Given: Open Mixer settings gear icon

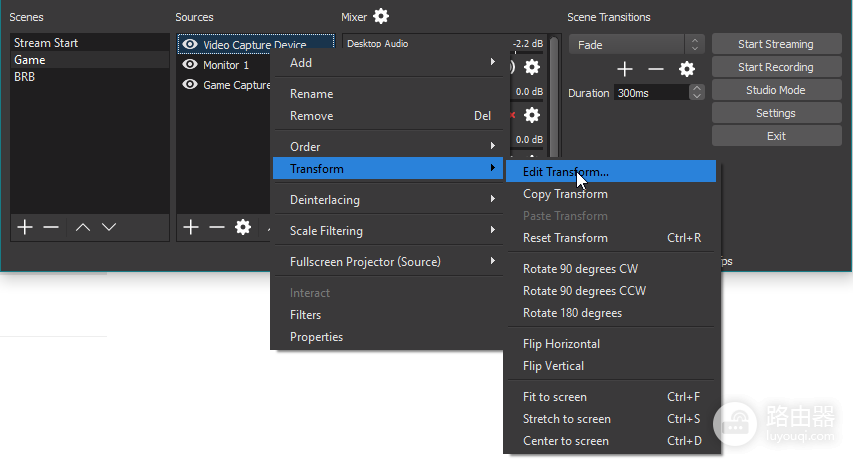Looking at the screenshot, I should pyautogui.click(x=381, y=16).
